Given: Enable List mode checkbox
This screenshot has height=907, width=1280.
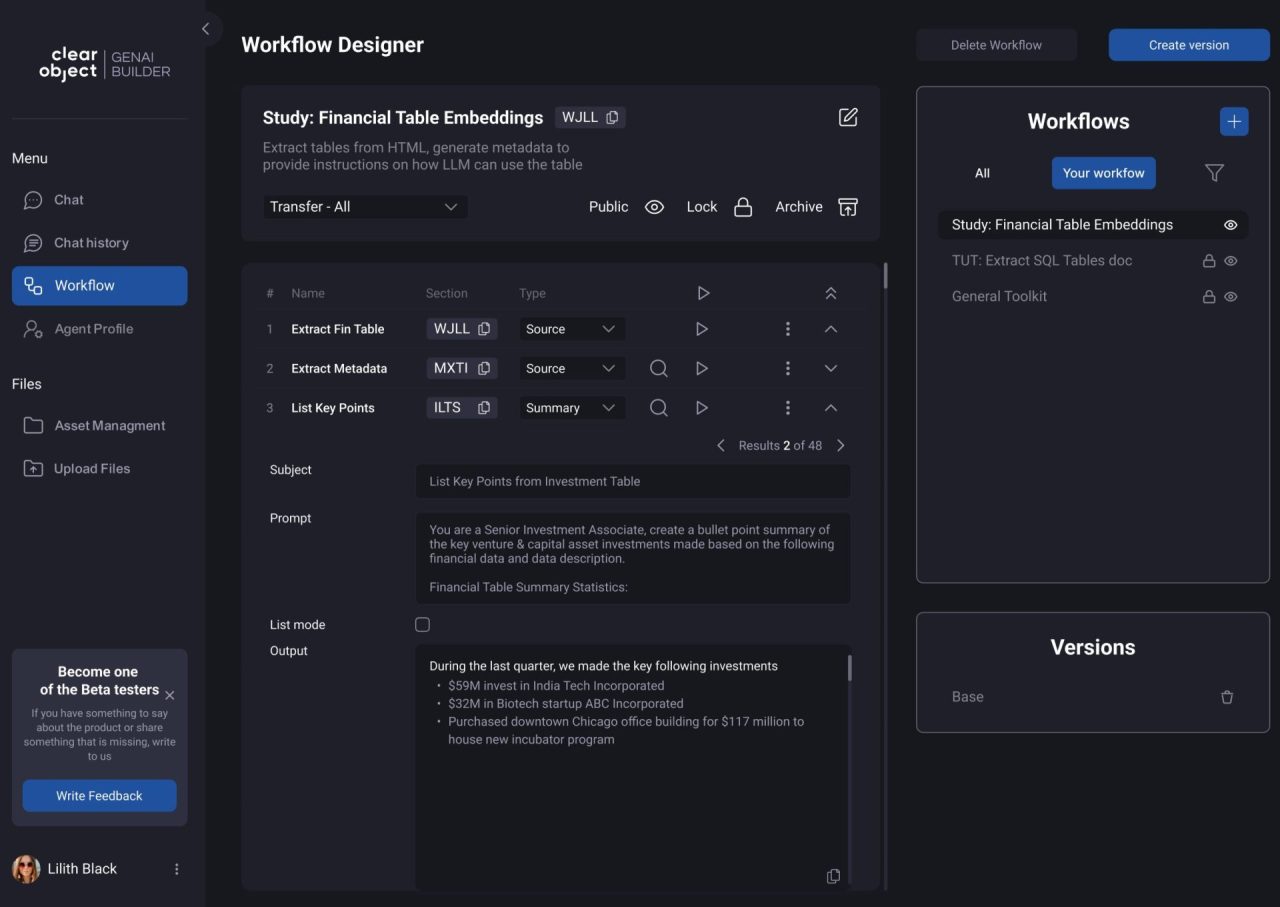Looking at the screenshot, I should click(x=422, y=624).
